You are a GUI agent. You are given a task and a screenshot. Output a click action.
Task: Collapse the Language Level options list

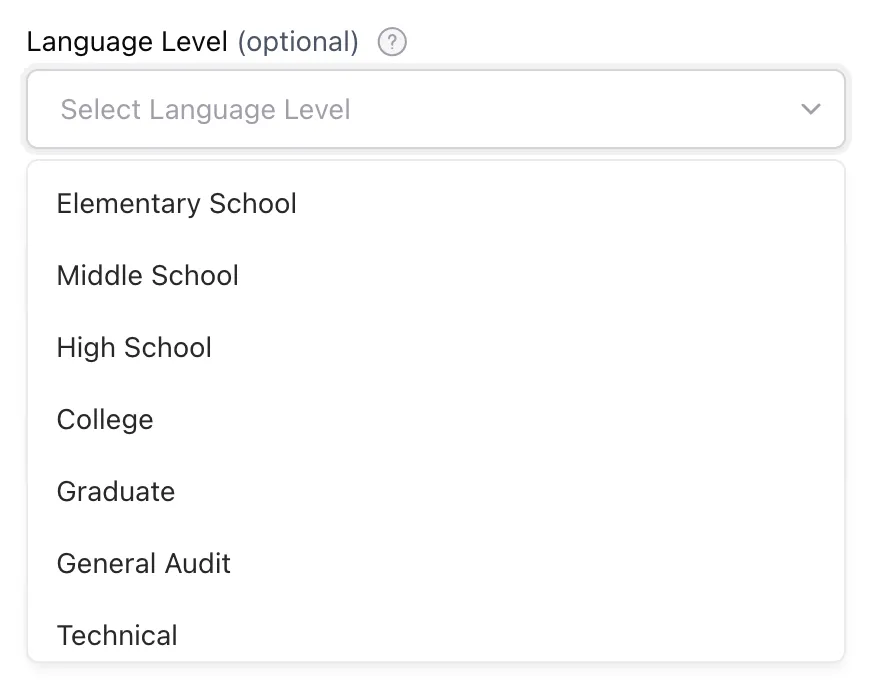click(x=811, y=109)
